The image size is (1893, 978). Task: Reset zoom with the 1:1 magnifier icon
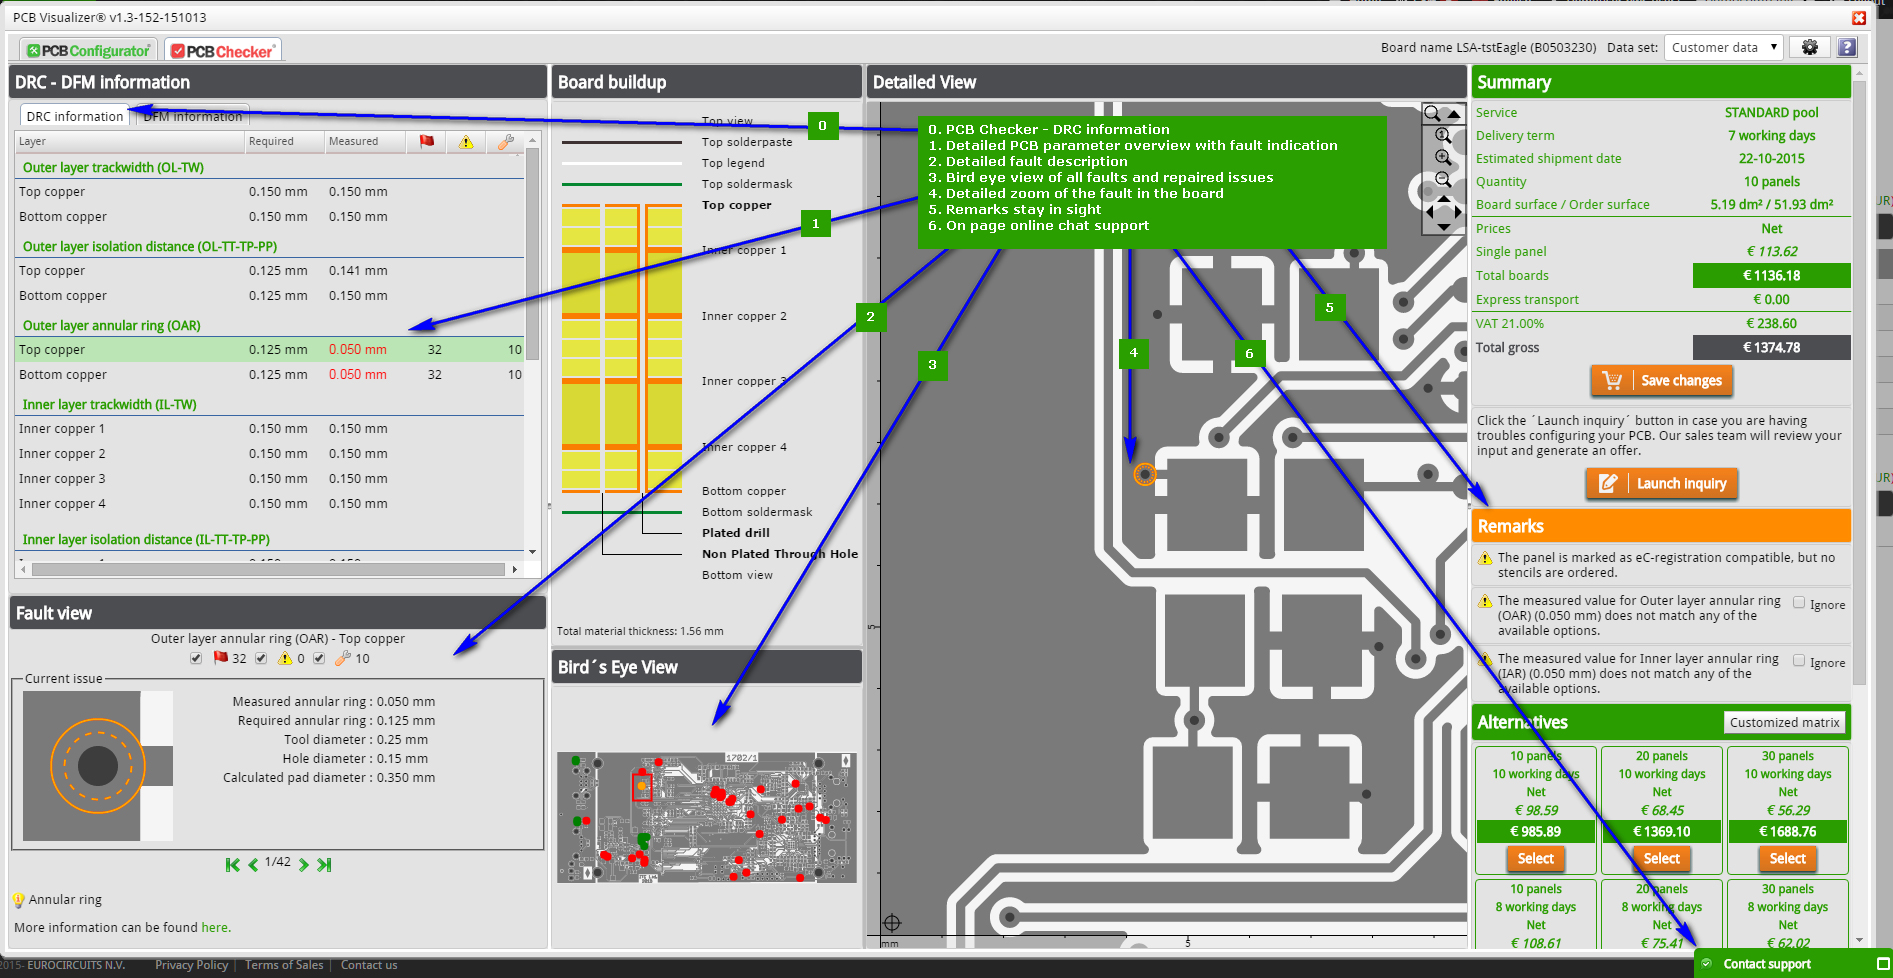[x=1443, y=136]
